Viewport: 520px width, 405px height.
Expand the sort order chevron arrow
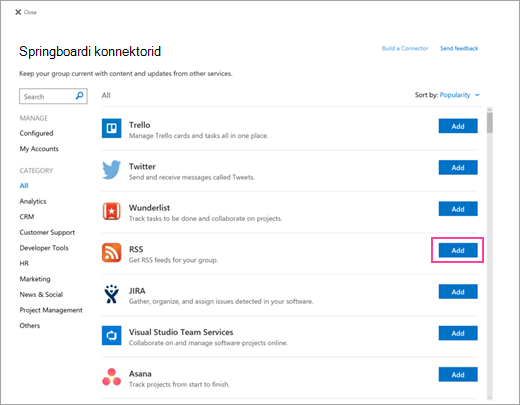tap(477, 95)
